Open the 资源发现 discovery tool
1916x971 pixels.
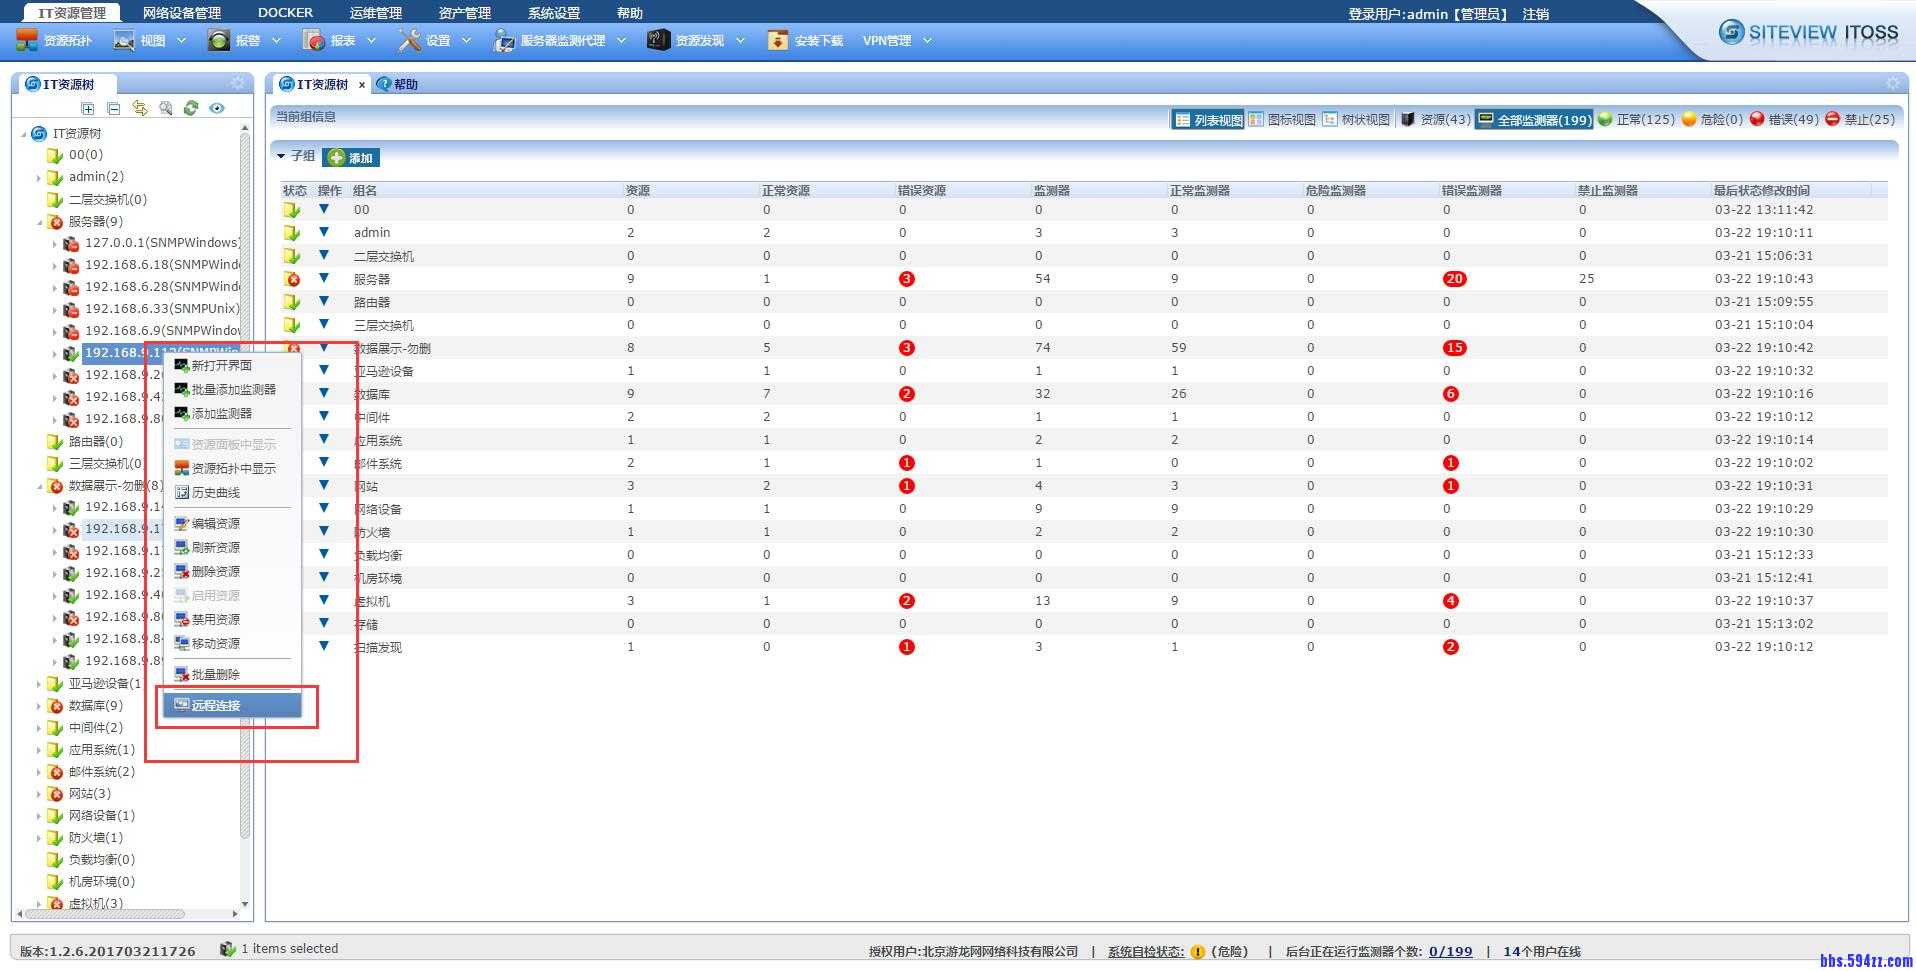click(x=700, y=40)
